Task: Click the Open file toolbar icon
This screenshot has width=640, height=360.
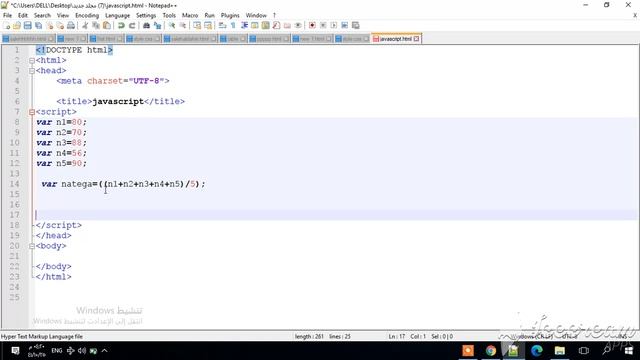Action: click(17, 25)
